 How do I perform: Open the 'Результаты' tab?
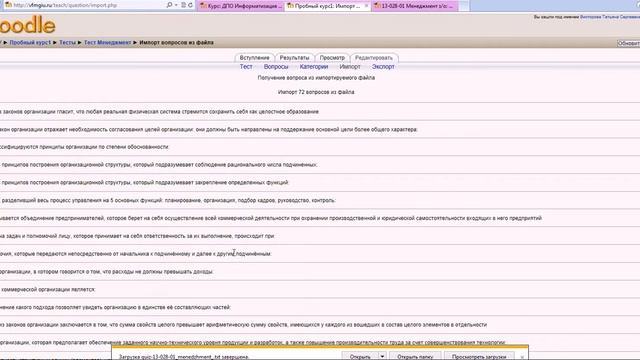pos(294,58)
